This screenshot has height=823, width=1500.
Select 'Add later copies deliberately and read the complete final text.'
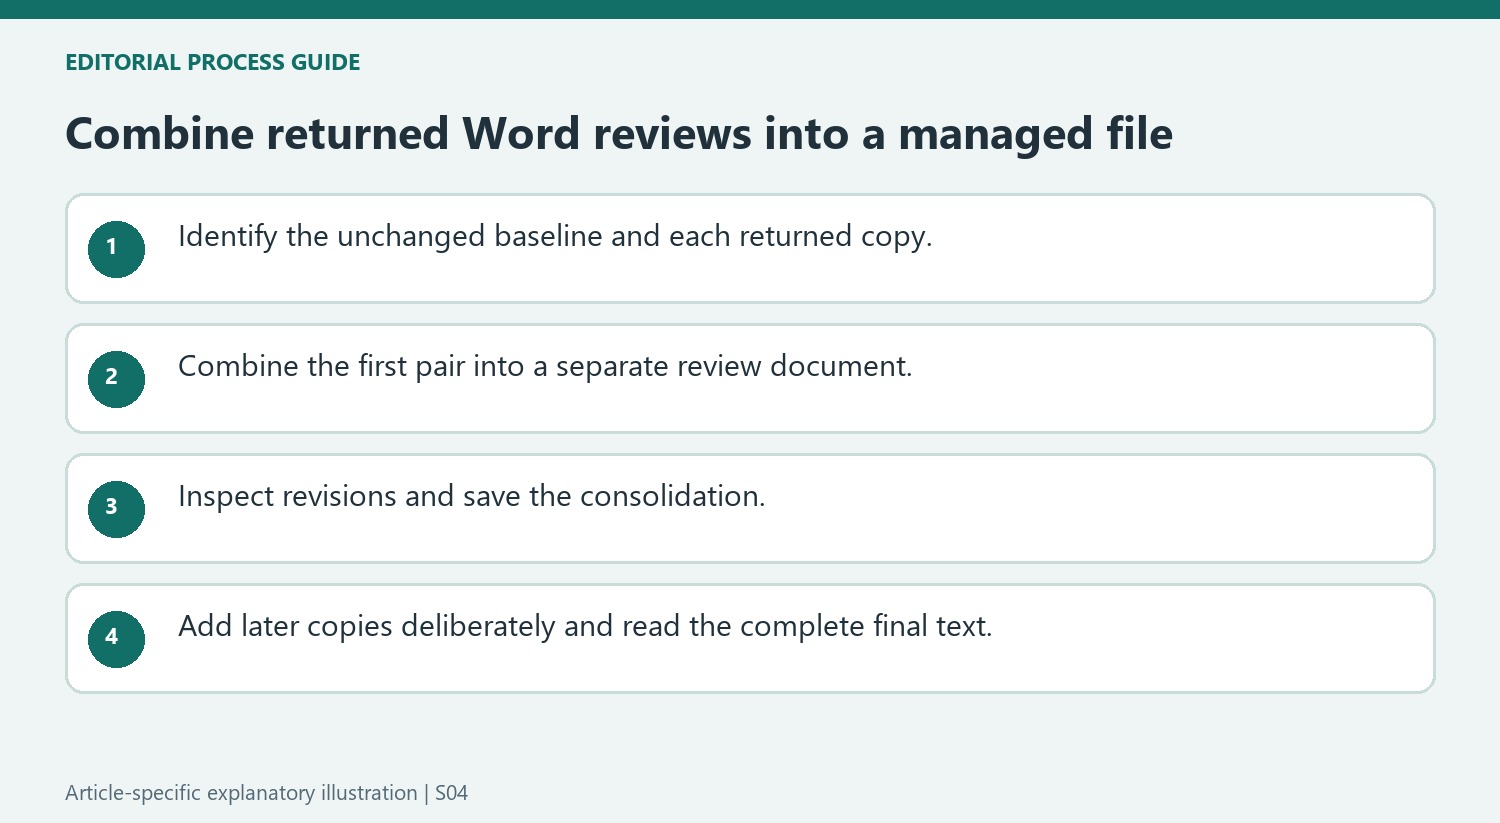585,627
